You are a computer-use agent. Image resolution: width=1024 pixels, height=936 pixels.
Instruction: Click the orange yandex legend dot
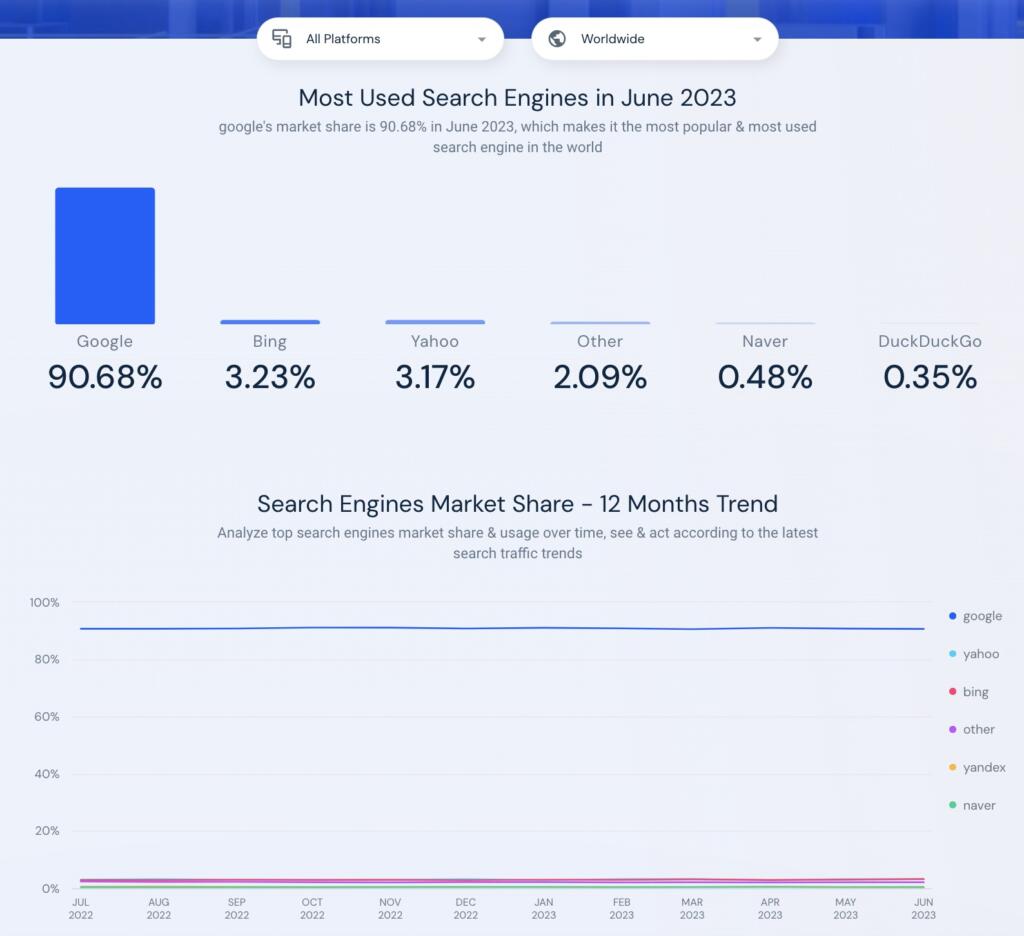[952, 768]
